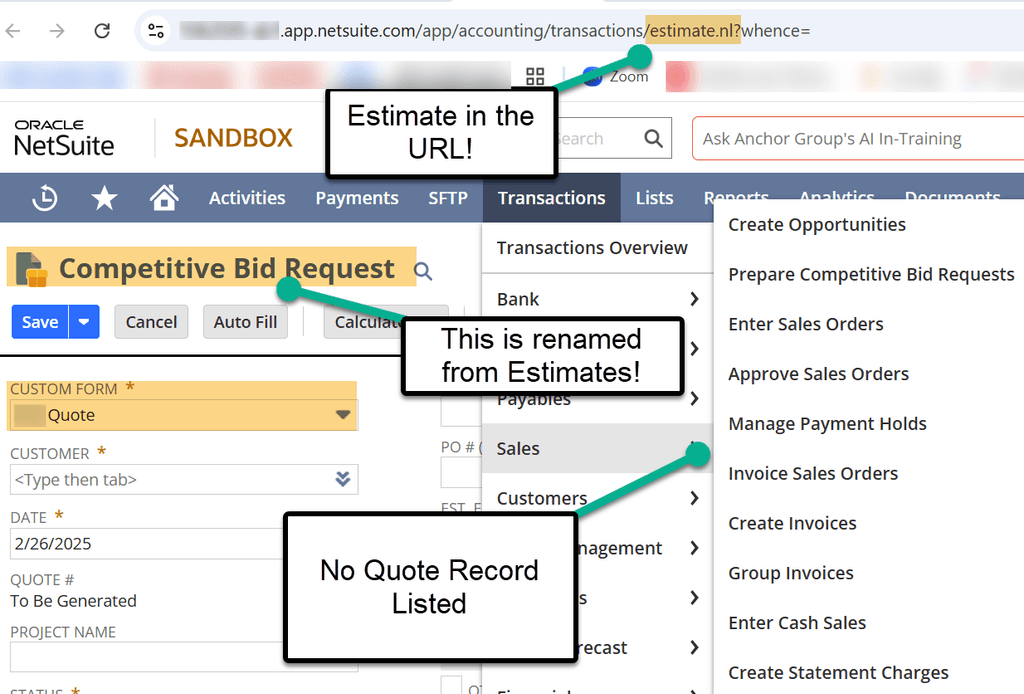This screenshot has height=694, width=1024.
Task: Open the SFTP menu
Action: pos(448,198)
